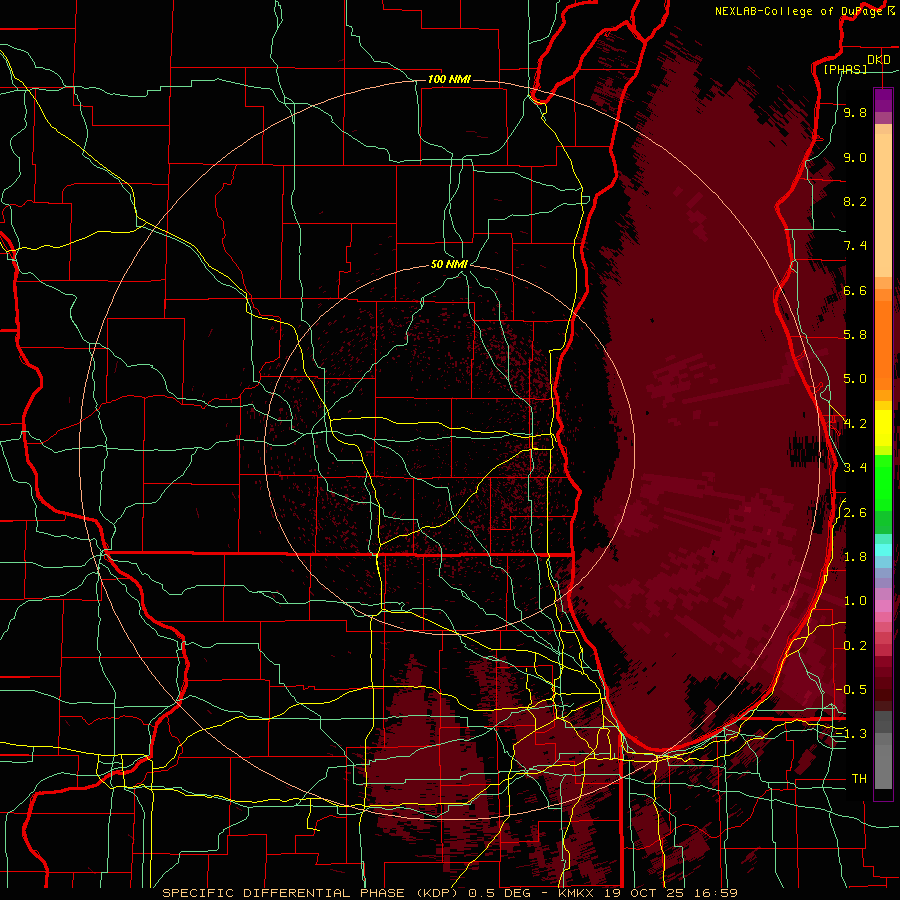
Task: Select the "[PHAS]" legend unit label
Action: click(x=845, y=69)
